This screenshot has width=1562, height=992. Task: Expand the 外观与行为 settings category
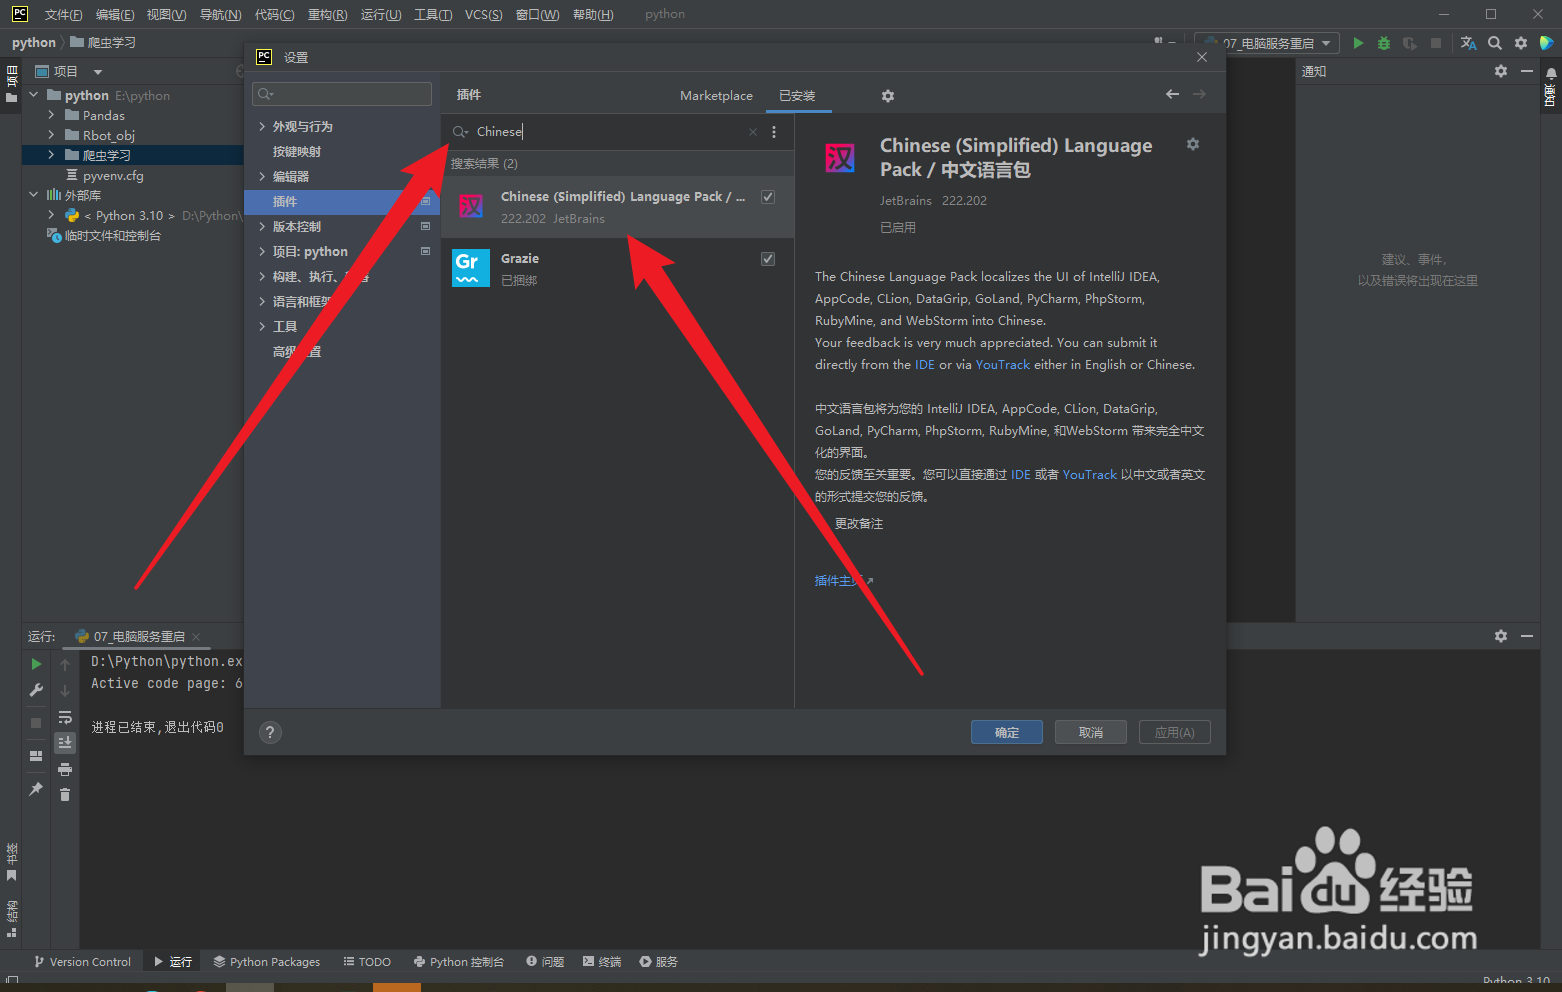tap(262, 127)
